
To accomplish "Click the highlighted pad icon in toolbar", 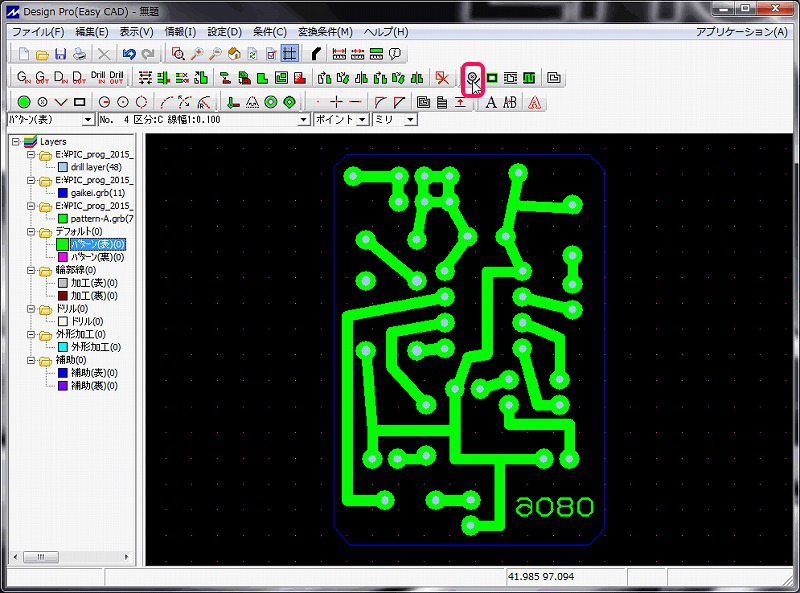I will 473,78.
